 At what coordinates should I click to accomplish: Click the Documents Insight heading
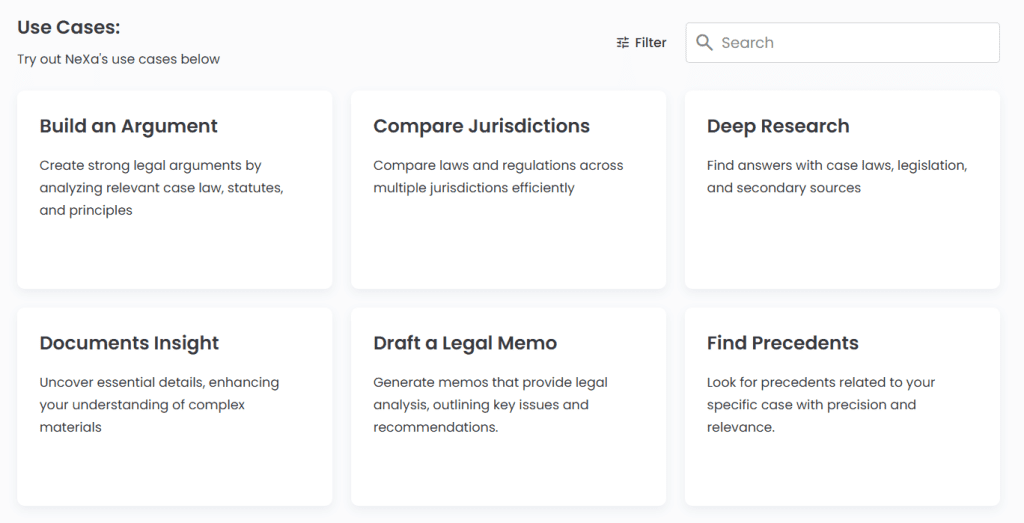coord(129,343)
